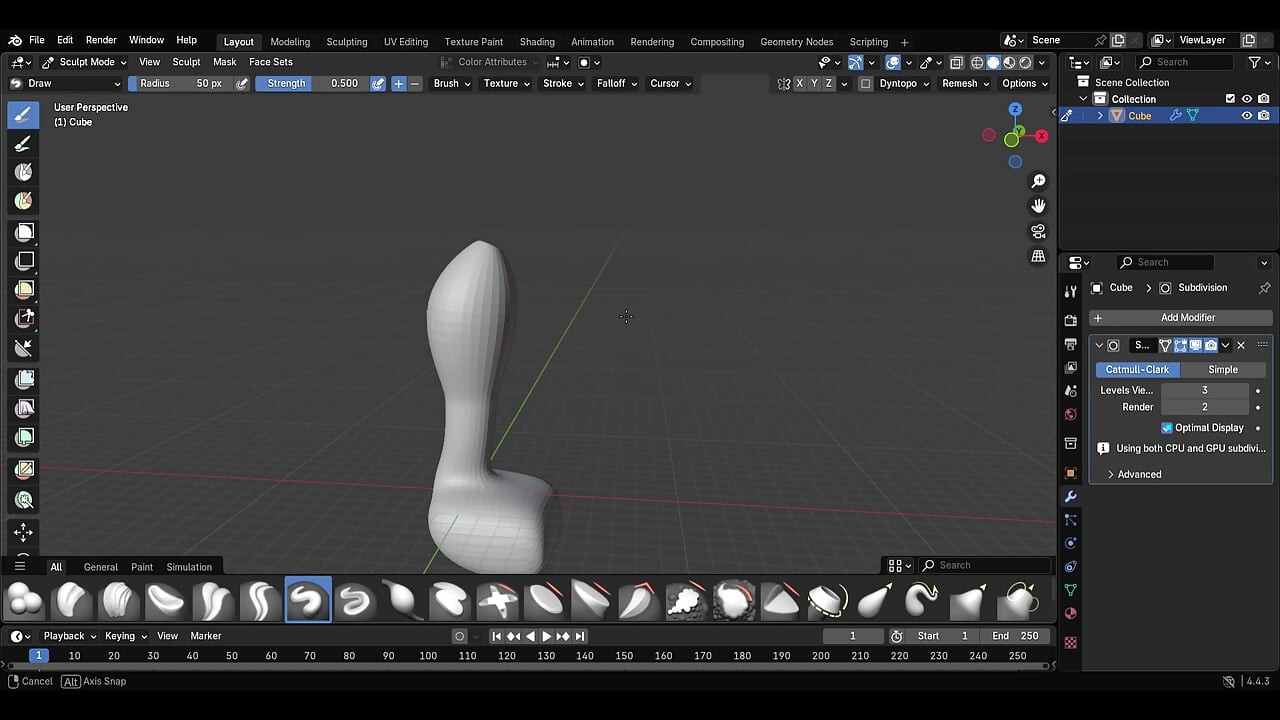Click the Add Modifier button

point(1181,318)
